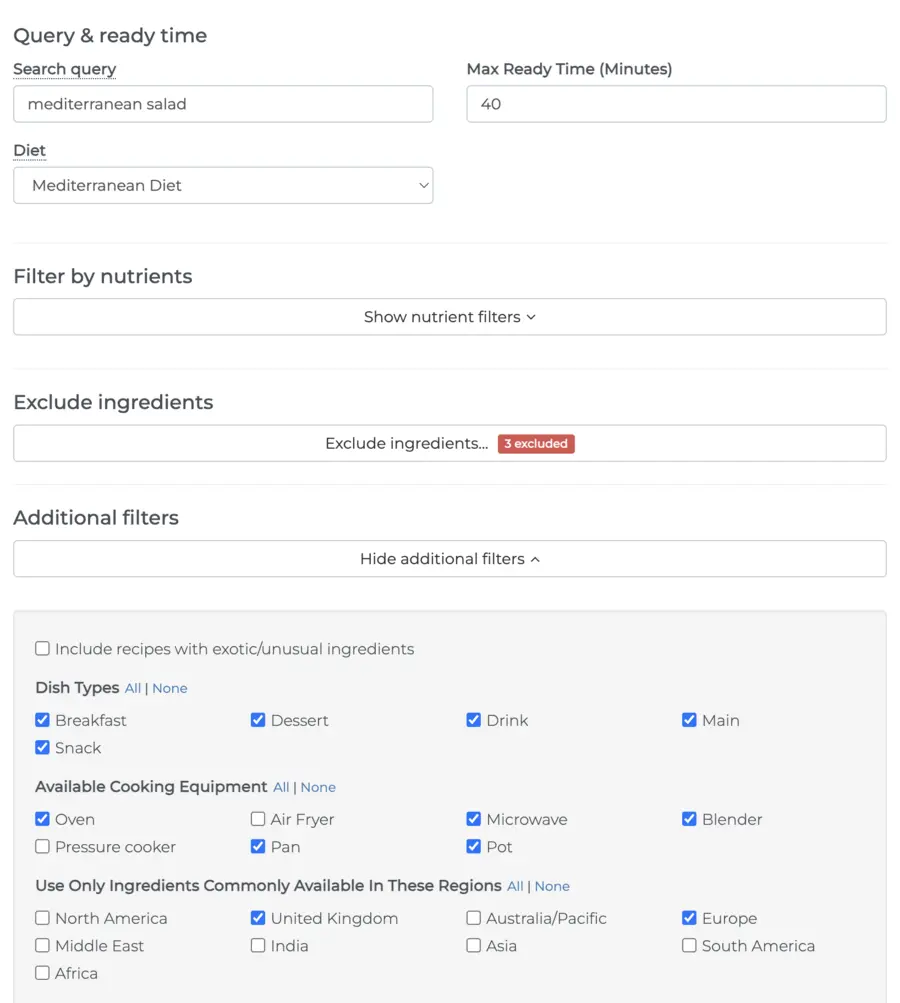Click All for regions list
Screen dimensions: 900x1003
coord(515,886)
